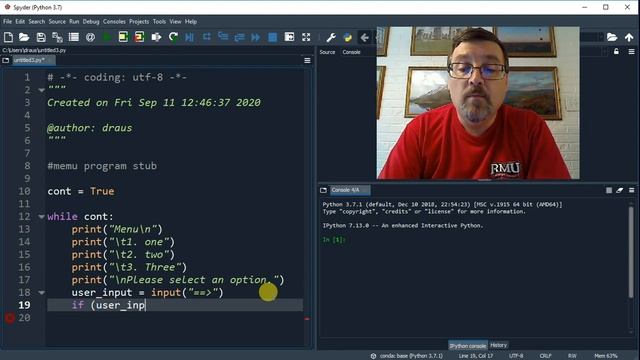The image size is (640, 360).
Task: Continue execution until next breakpoint
Action: [x=256, y=38]
